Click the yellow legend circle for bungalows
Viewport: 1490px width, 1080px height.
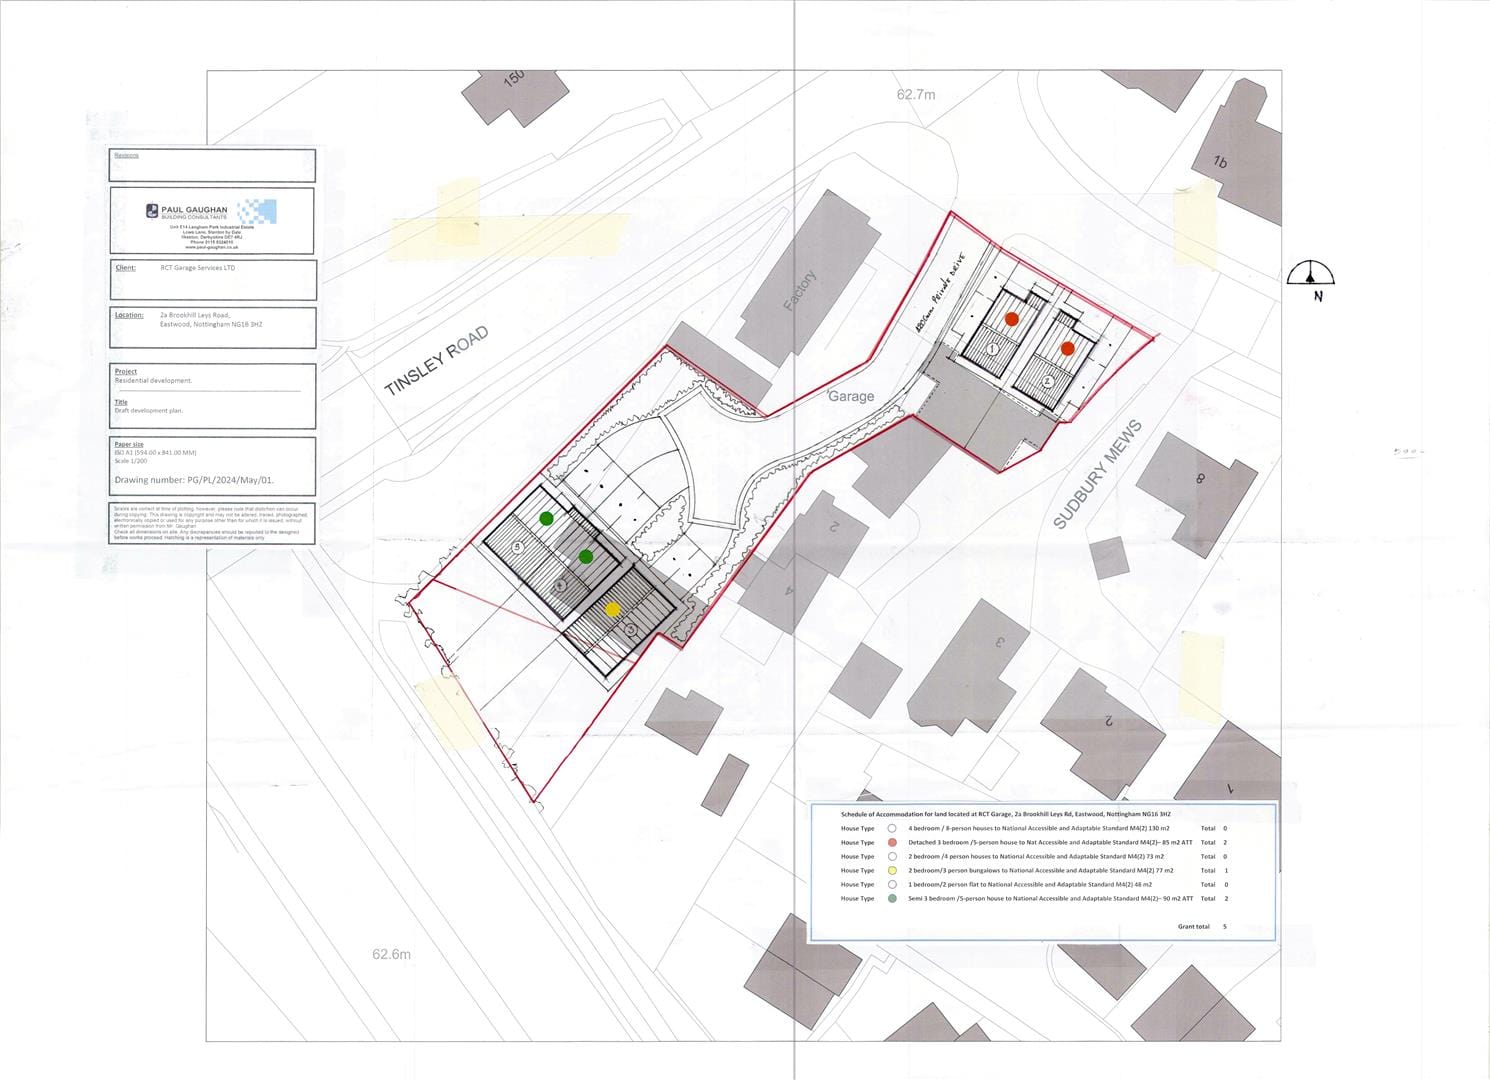(892, 871)
